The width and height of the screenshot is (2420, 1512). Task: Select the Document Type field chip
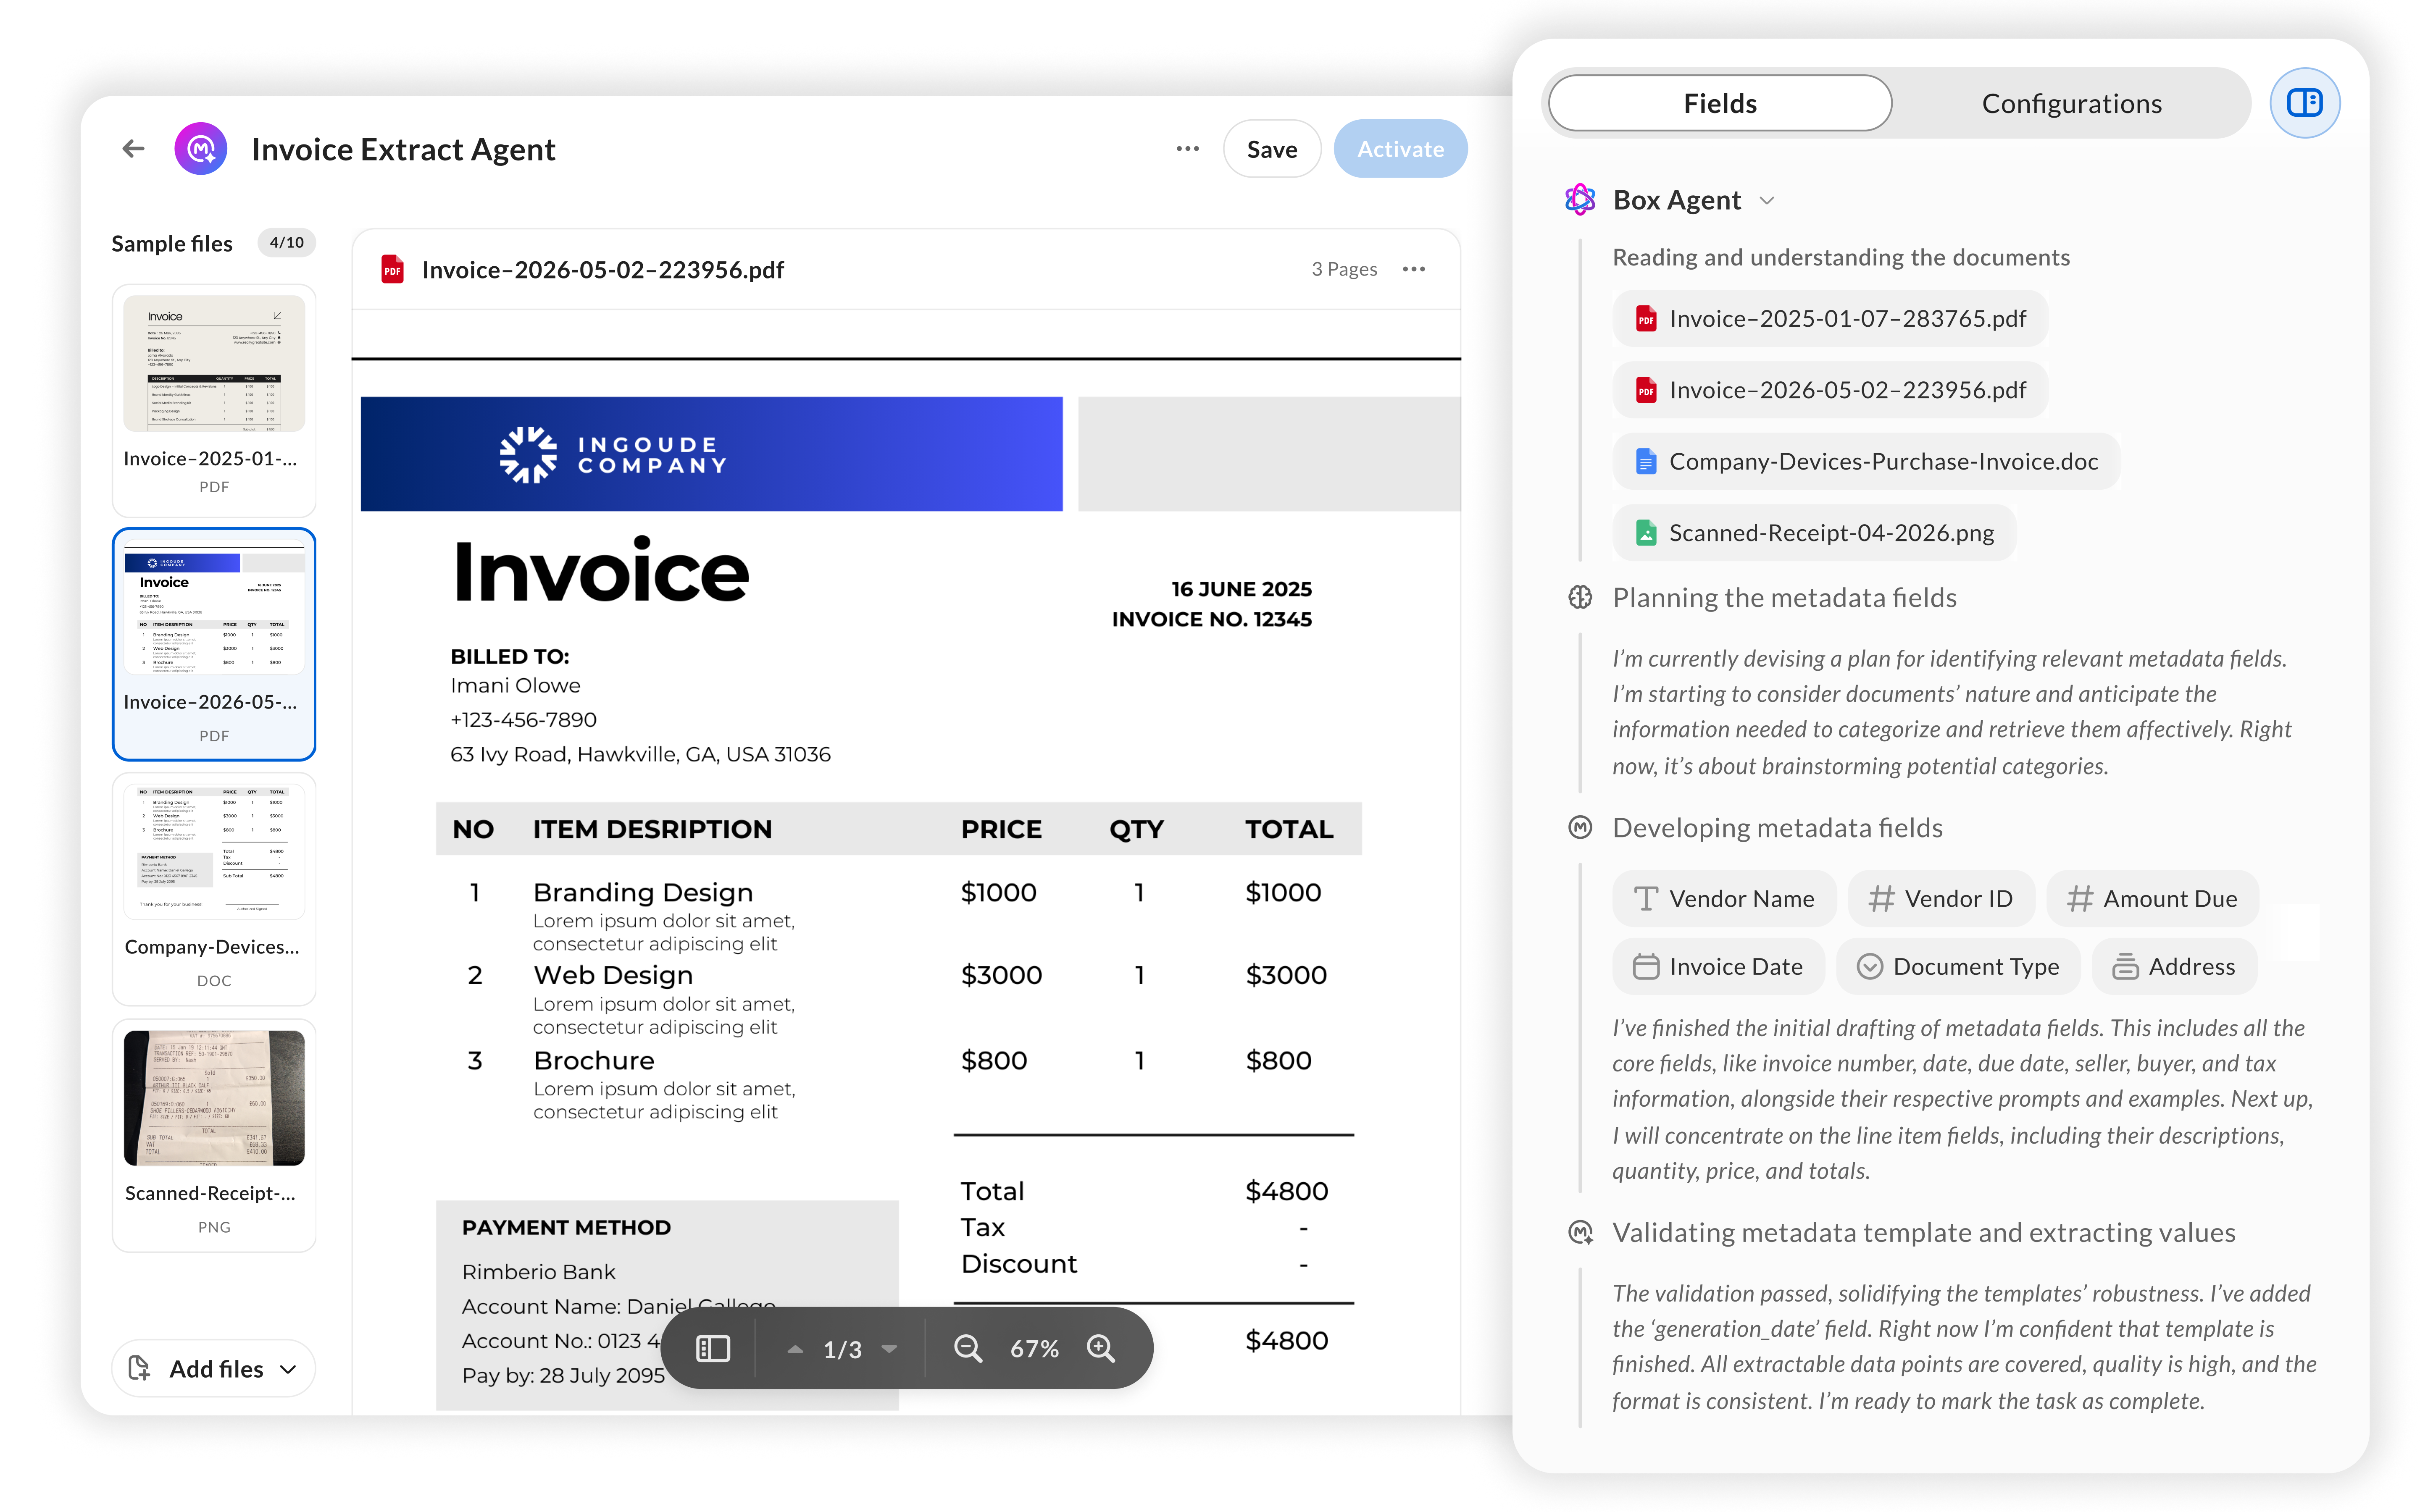tap(1958, 966)
